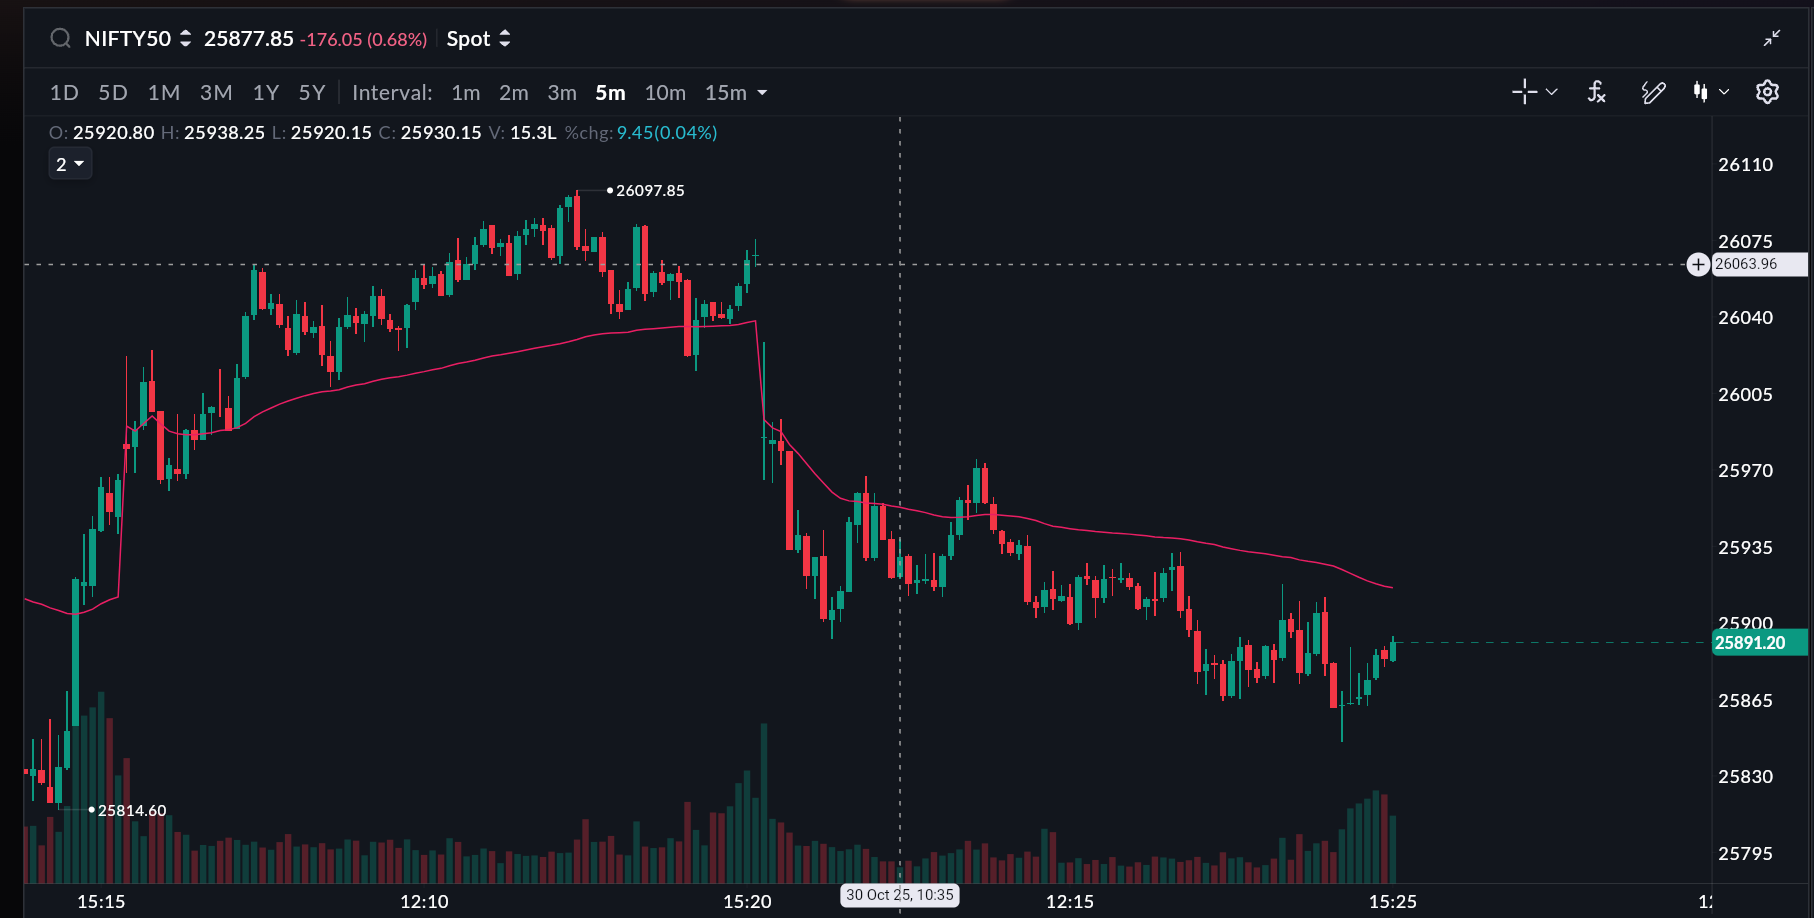Select the 1M time range
1814x918 pixels.
point(164,93)
